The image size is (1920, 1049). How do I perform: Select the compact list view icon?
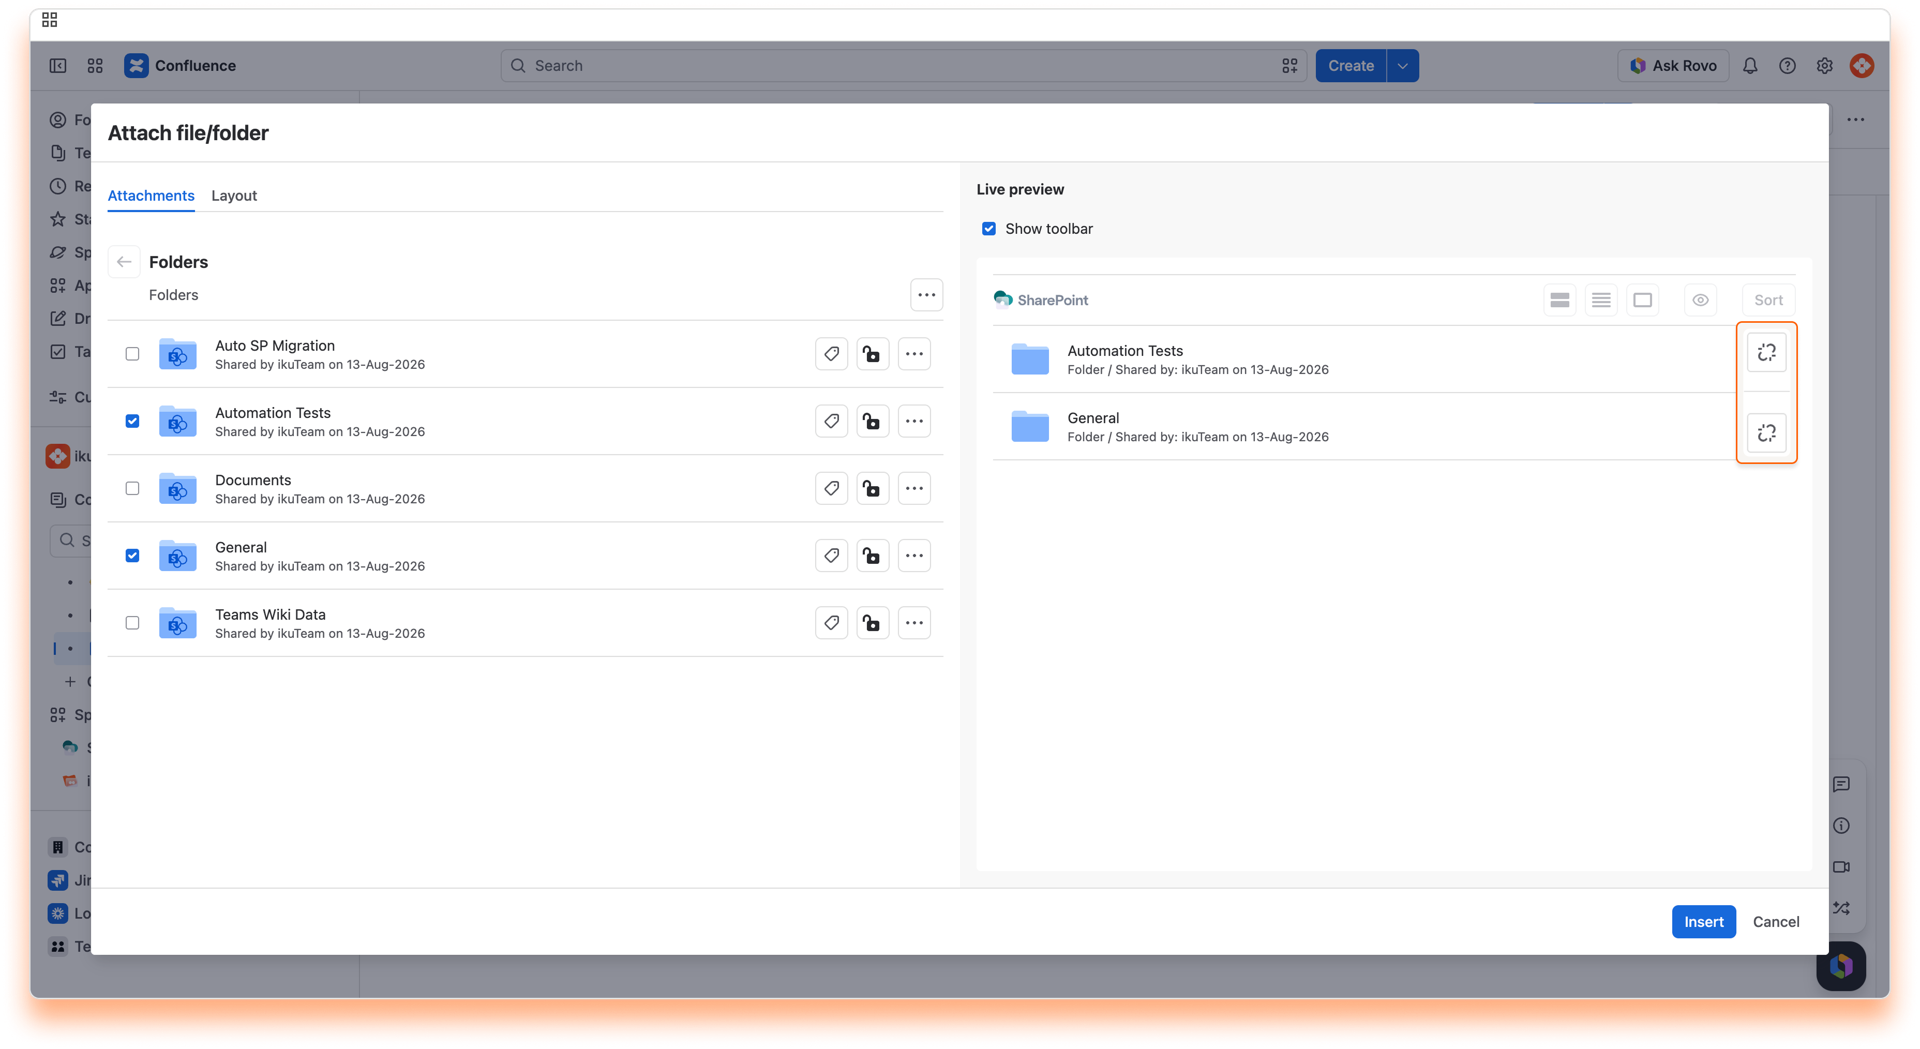1601,300
